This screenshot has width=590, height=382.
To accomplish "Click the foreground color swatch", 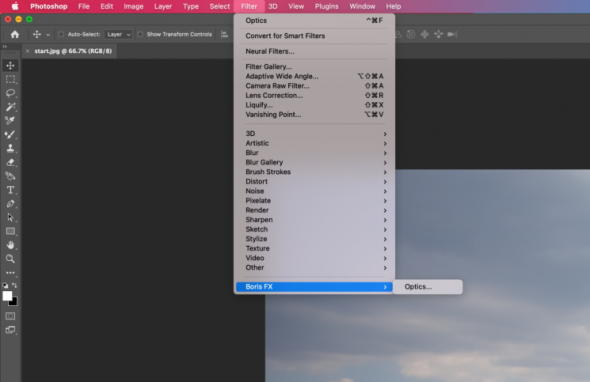I will tap(7, 296).
